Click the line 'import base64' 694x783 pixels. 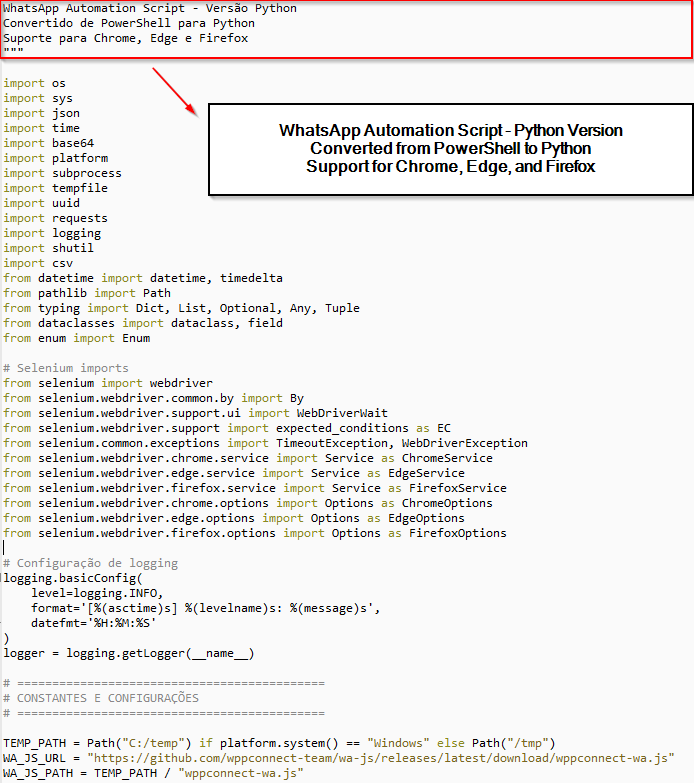(48, 143)
